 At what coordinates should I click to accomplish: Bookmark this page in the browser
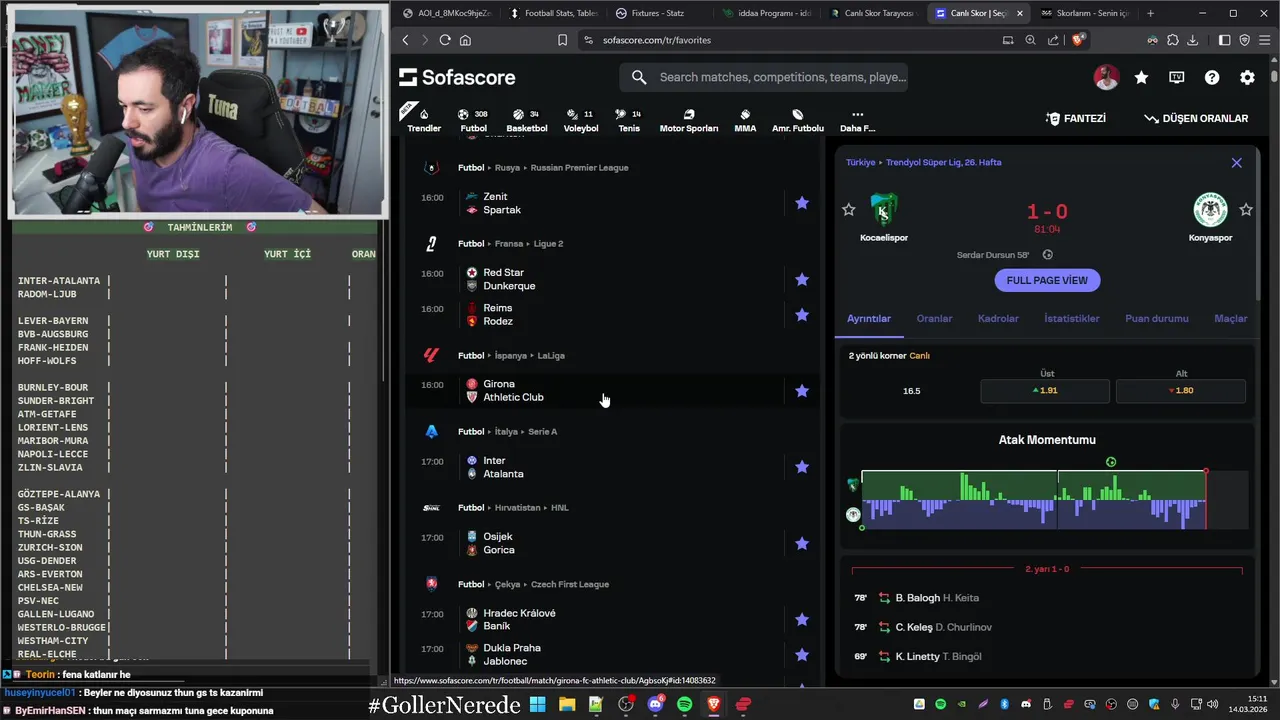(x=563, y=40)
